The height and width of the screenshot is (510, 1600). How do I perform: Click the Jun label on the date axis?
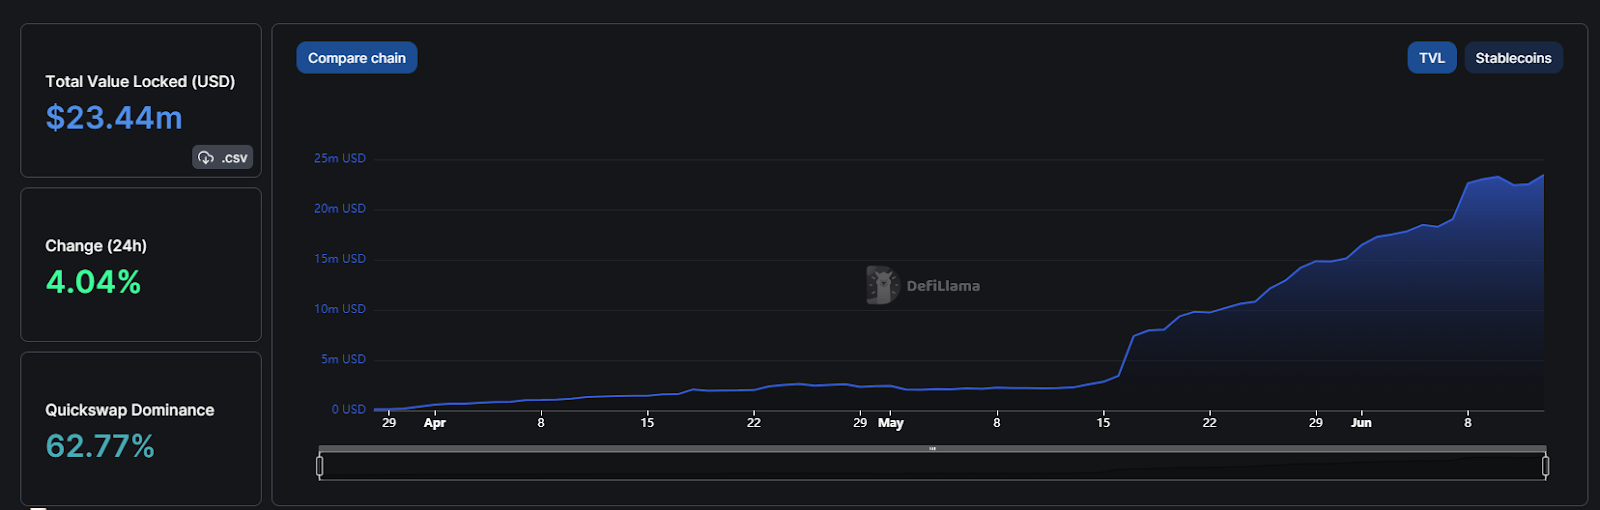click(1362, 423)
